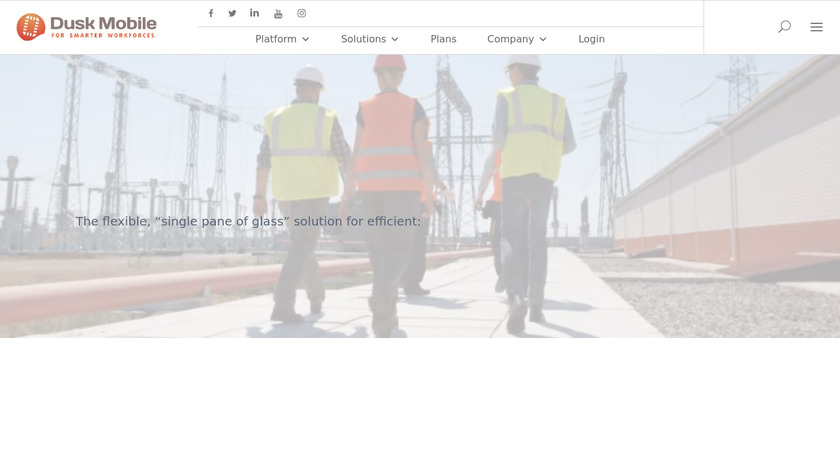Viewport: 840px width, 472px height.
Task: Open the Company menu item
Action: (511, 39)
